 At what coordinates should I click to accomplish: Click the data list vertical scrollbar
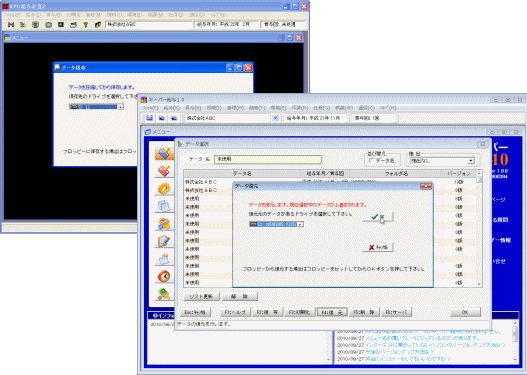click(x=479, y=228)
